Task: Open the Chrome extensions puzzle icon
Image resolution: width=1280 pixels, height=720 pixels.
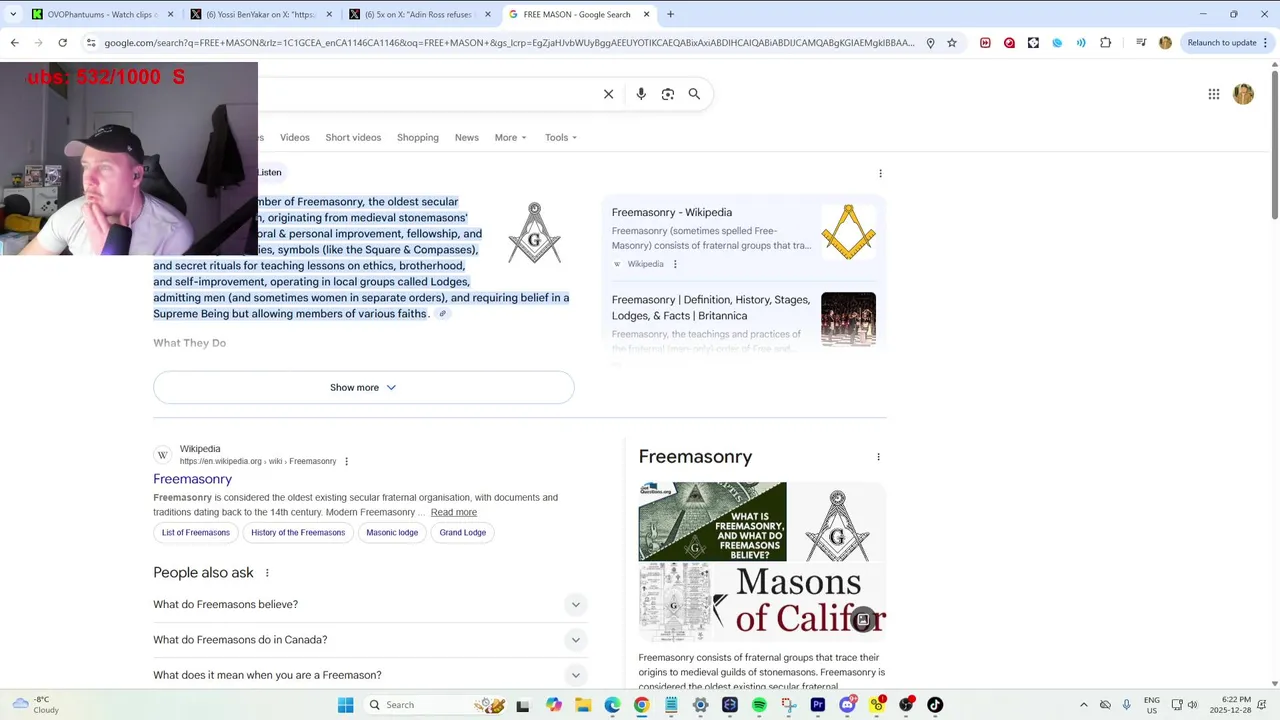Action: pyautogui.click(x=1105, y=43)
